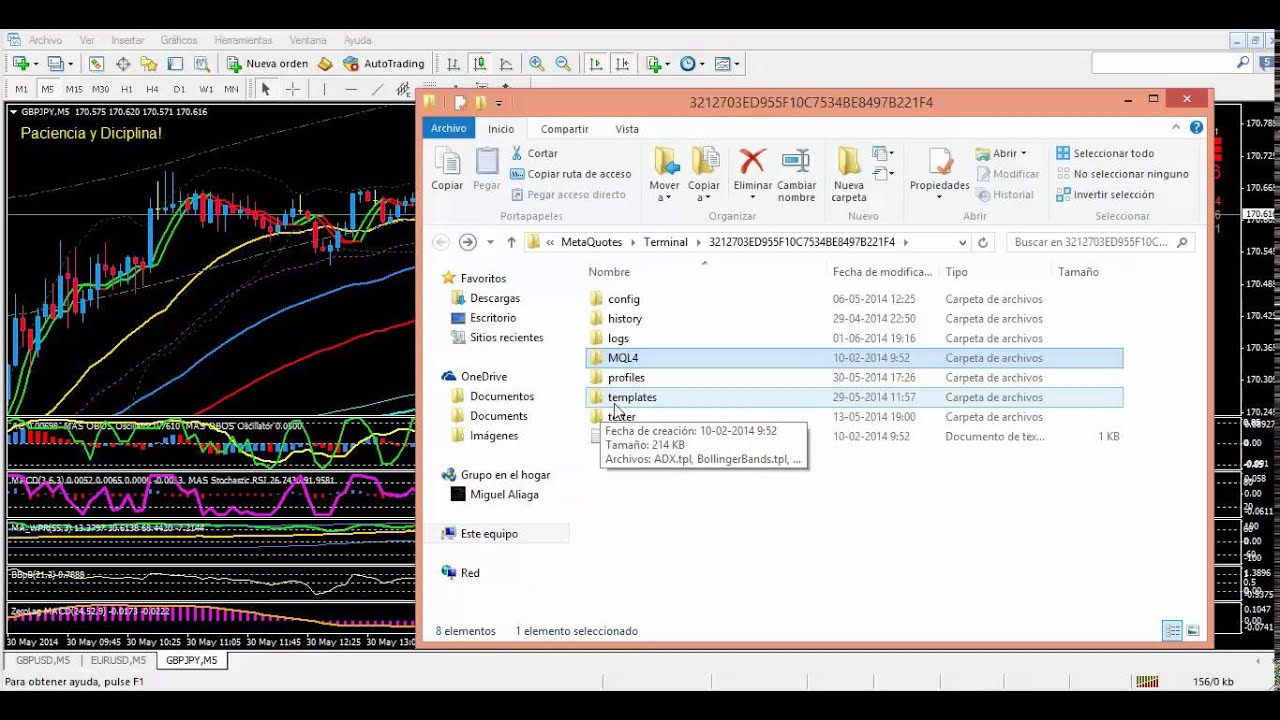Switch to GBPUSD,M5 chart tab
The width and height of the screenshot is (1280, 720).
[43, 661]
